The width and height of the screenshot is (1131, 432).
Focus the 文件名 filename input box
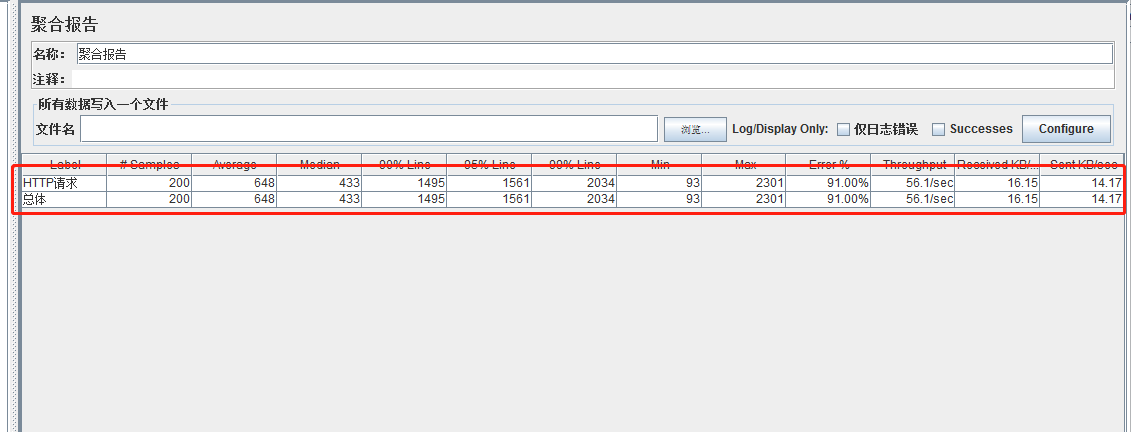pyautogui.click(x=369, y=129)
